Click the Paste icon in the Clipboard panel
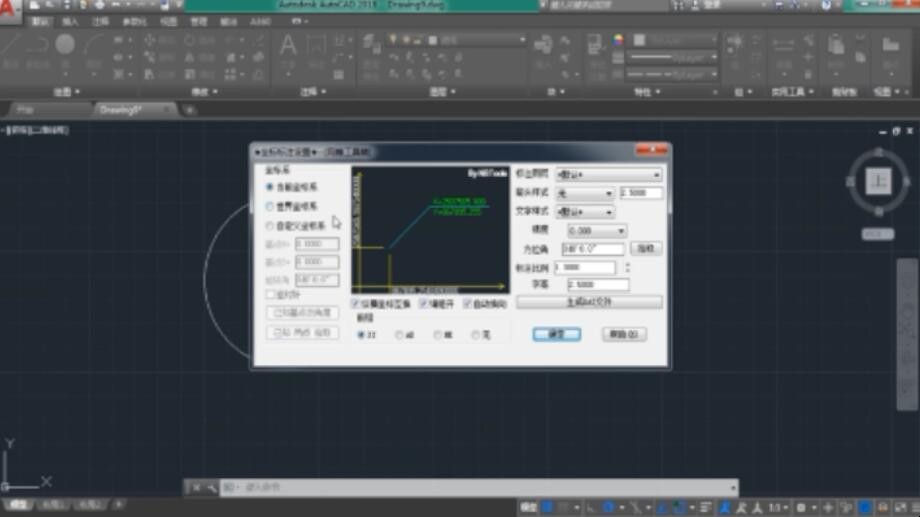The image size is (920, 517). point(835,46)
